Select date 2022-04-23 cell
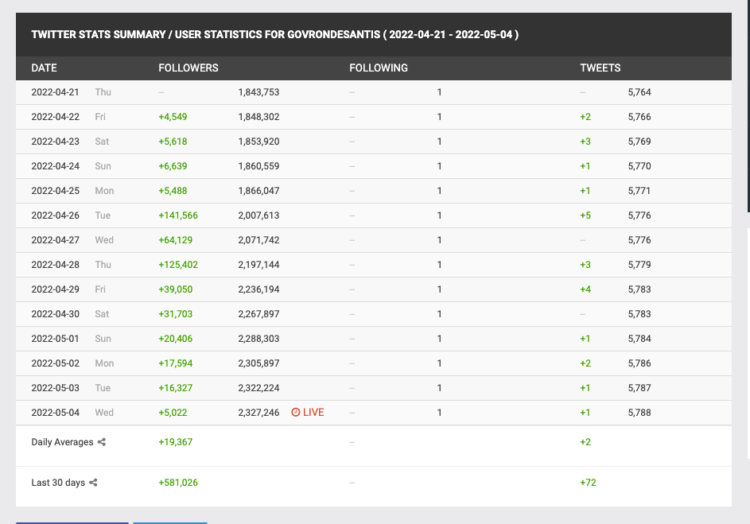The width and height of the screenshot is (750, 524). (55, 142)
